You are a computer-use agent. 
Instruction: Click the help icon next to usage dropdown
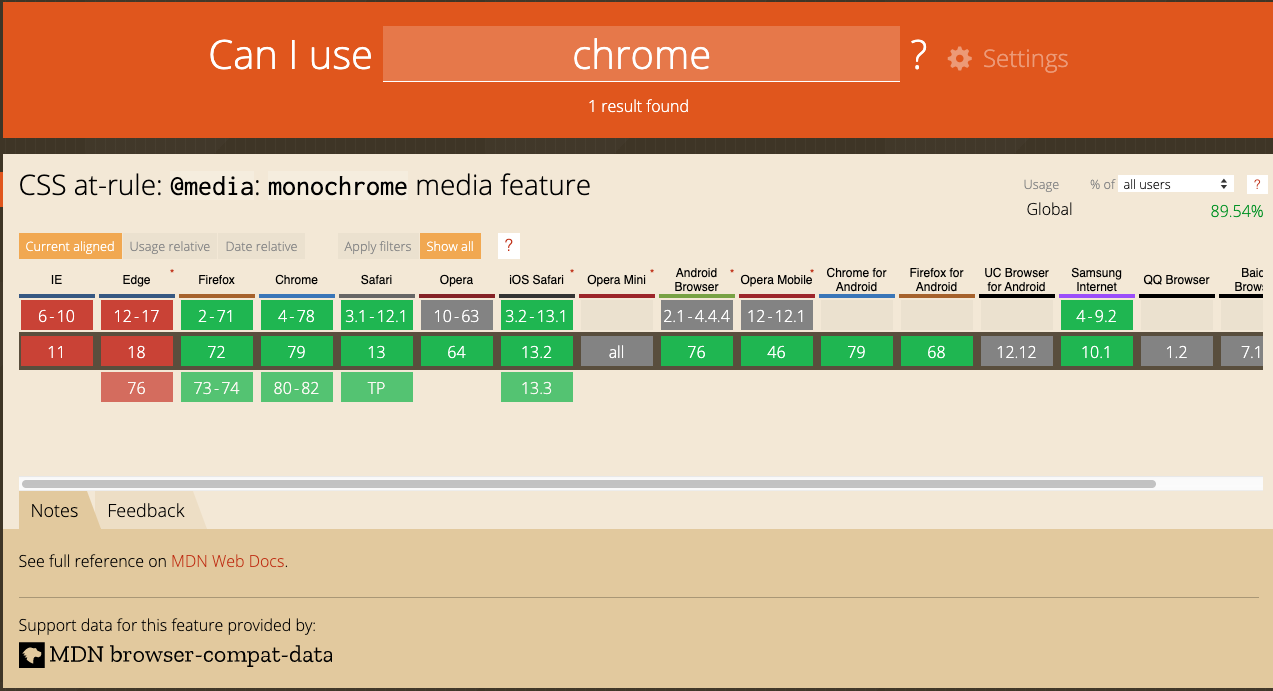pos(1257,184)
